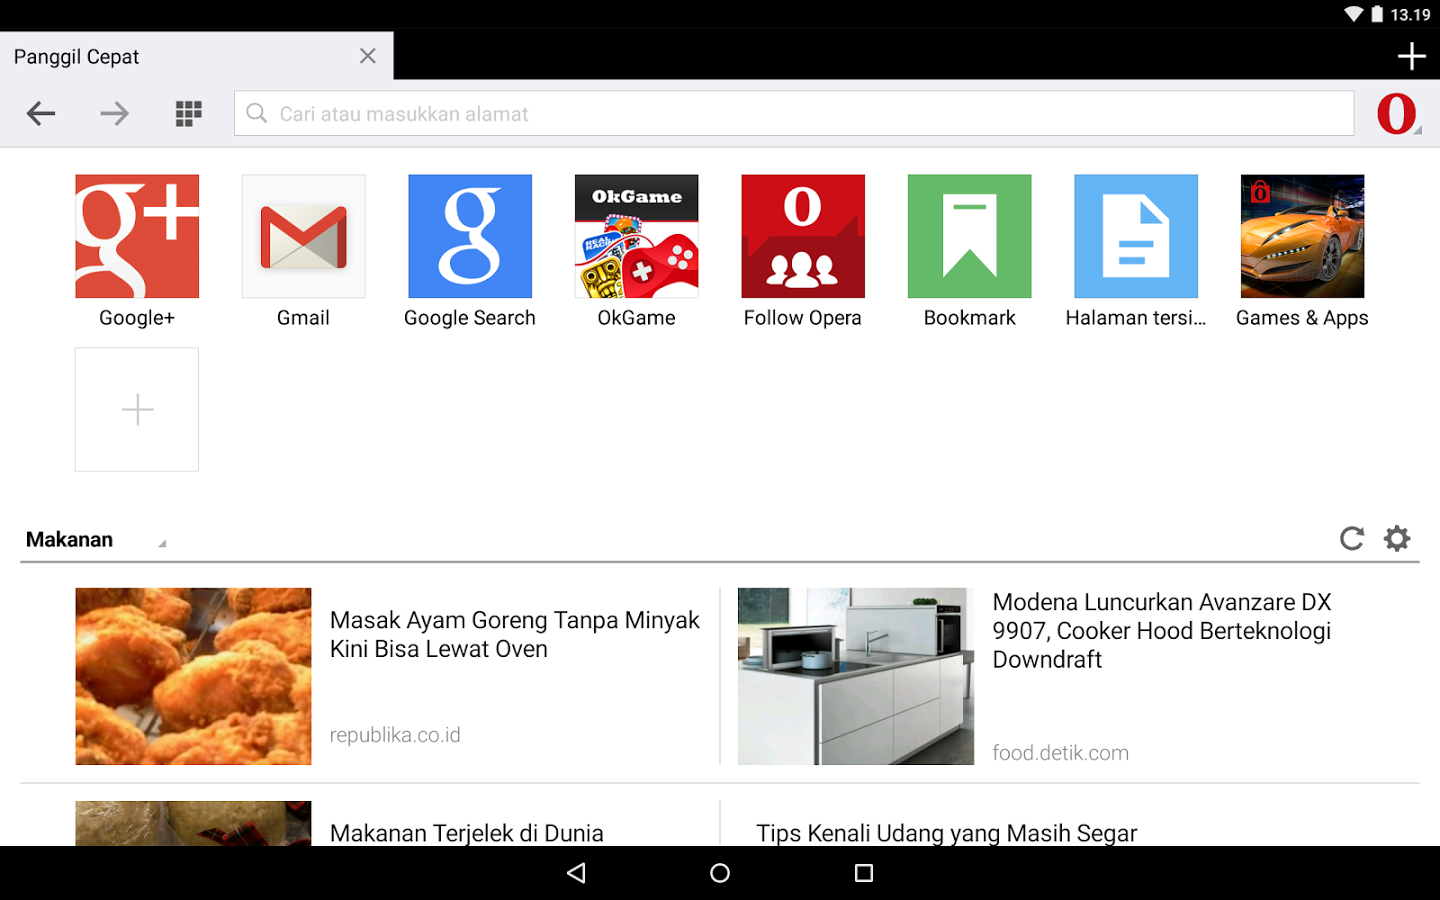Add a new speed dial entry
The width and height of the screenshot is (1440, 900).
(137, 410)
